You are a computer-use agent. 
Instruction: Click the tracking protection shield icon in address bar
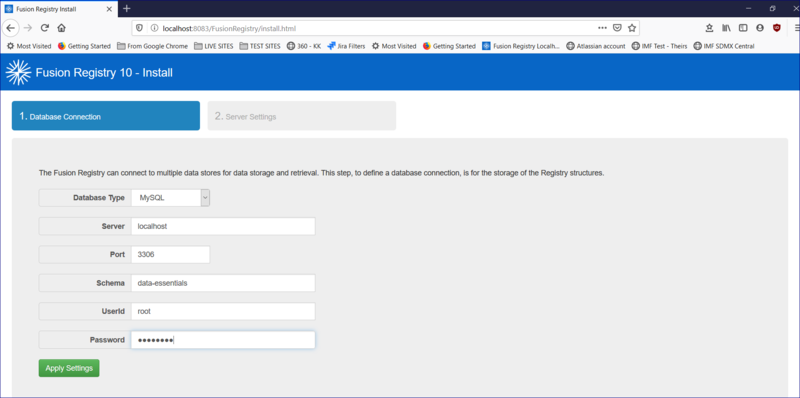point(140,29)
